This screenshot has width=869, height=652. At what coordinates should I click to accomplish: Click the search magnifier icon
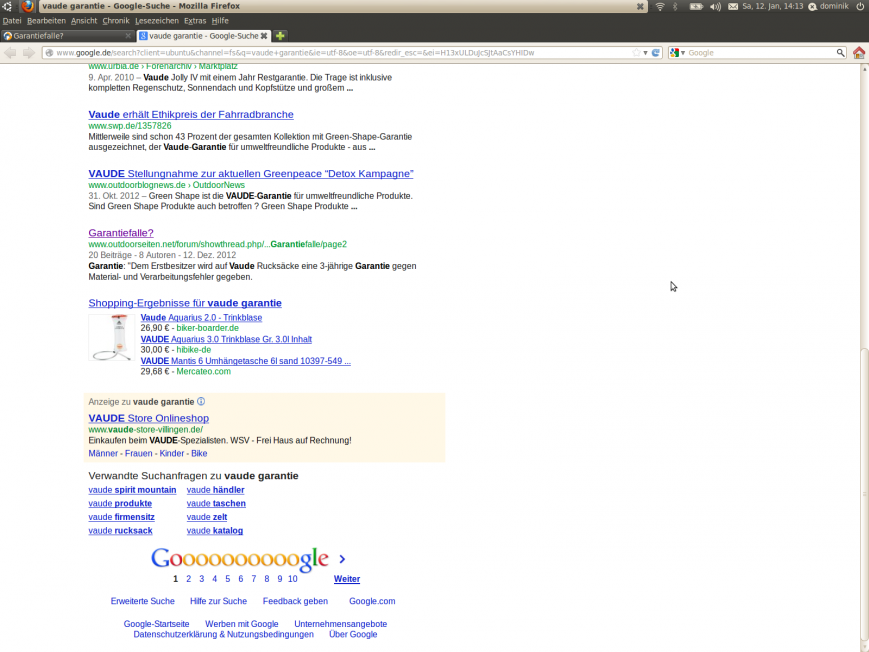(x=840, y=53)
